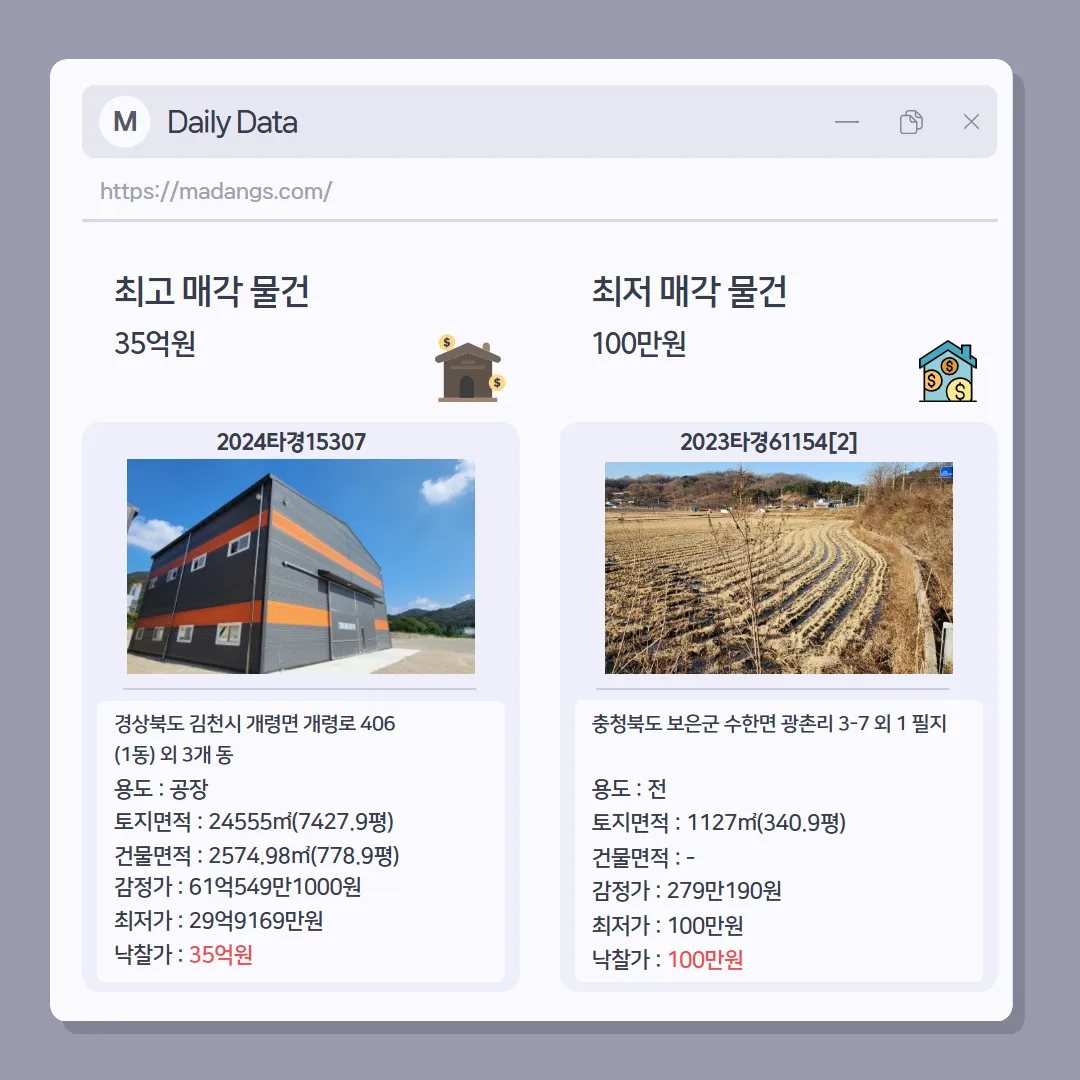
Task: Click the copy/restore window icon
Action: 911,122
